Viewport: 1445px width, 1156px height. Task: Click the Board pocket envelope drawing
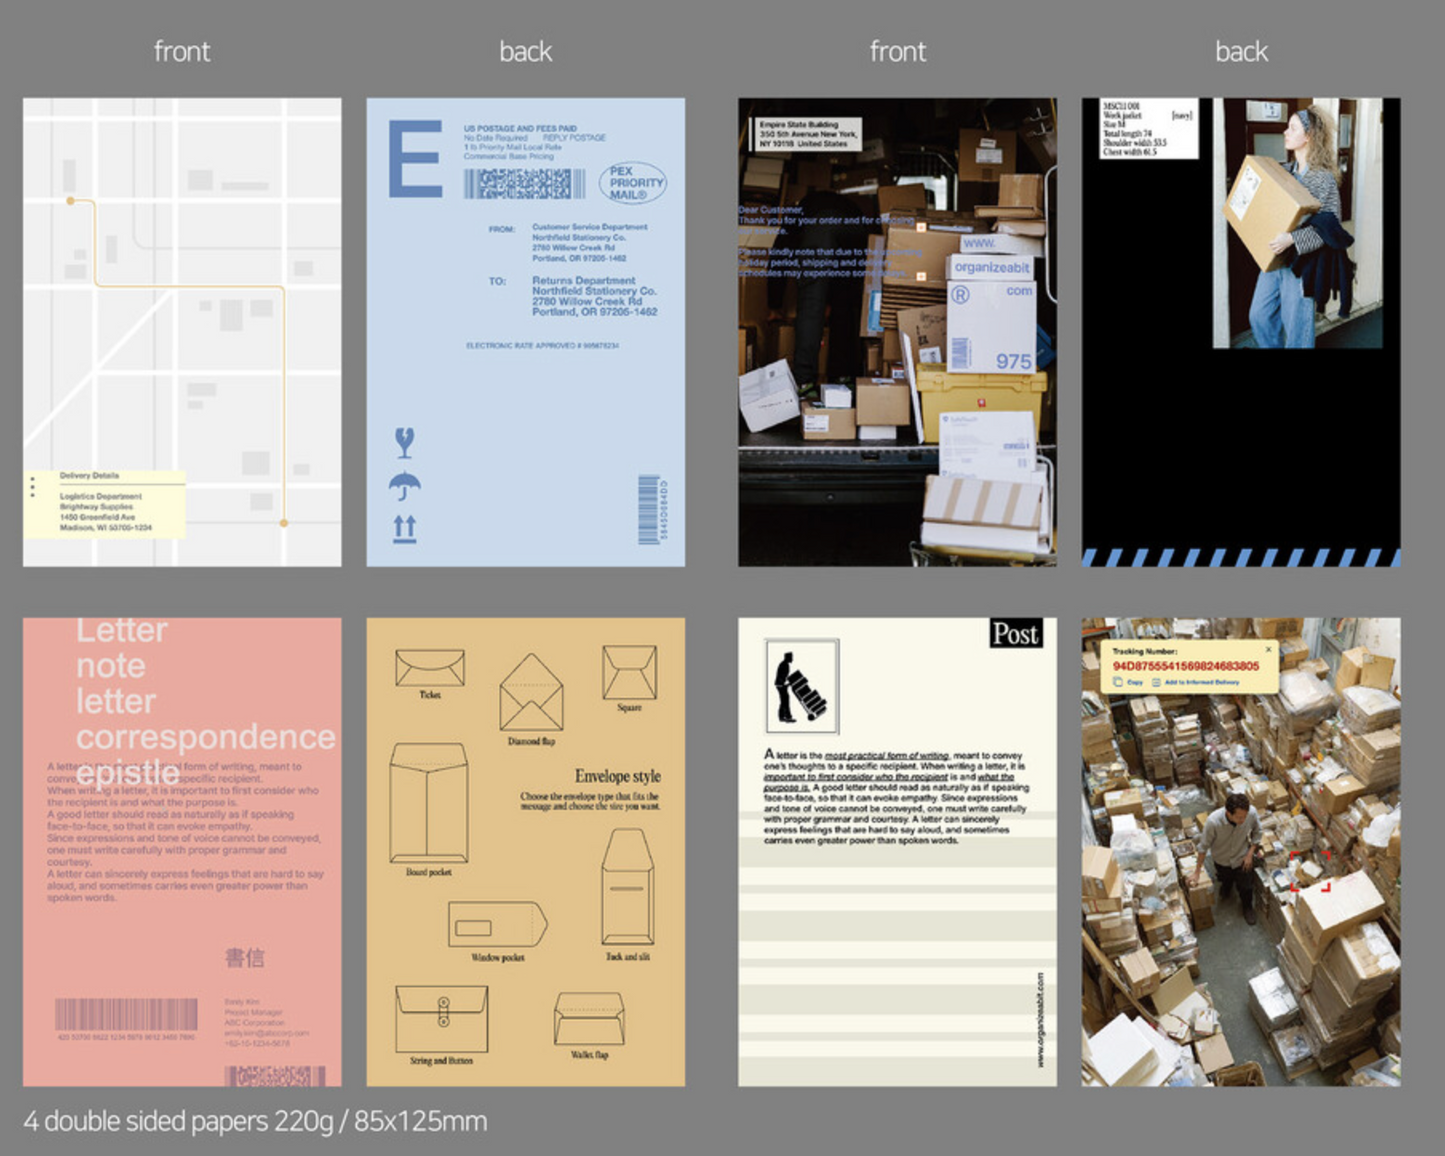tap(428, 802)
